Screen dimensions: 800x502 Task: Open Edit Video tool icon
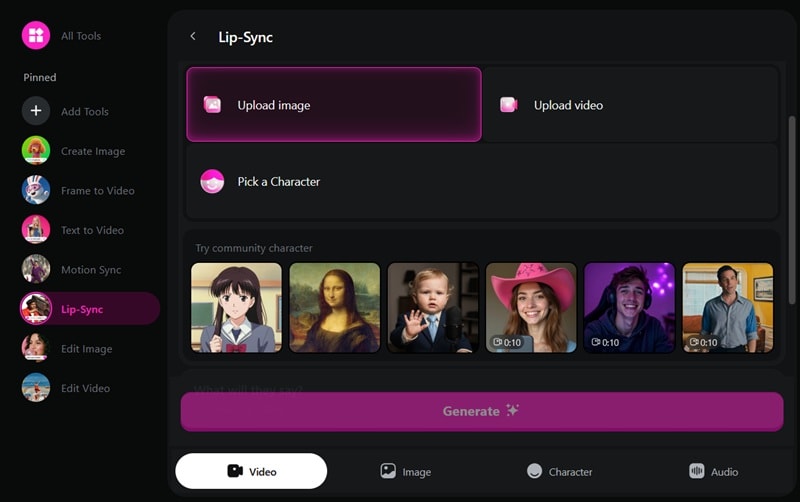[36, 388]
